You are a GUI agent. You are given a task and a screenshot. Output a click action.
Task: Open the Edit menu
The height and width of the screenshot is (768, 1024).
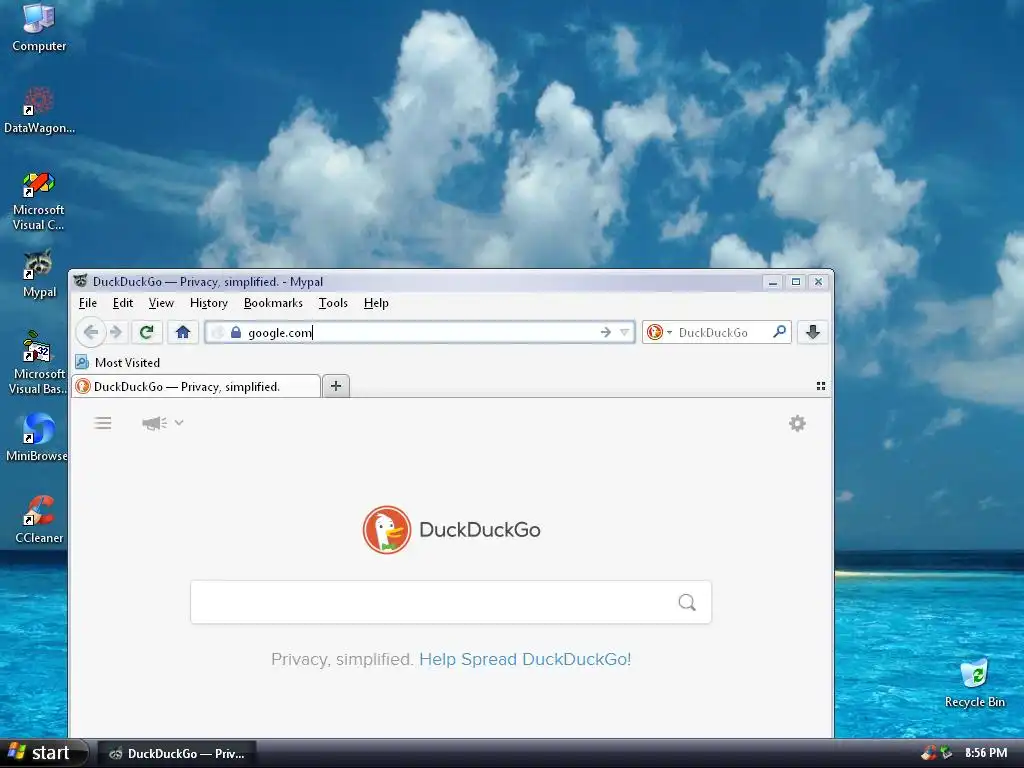point(123,303)
